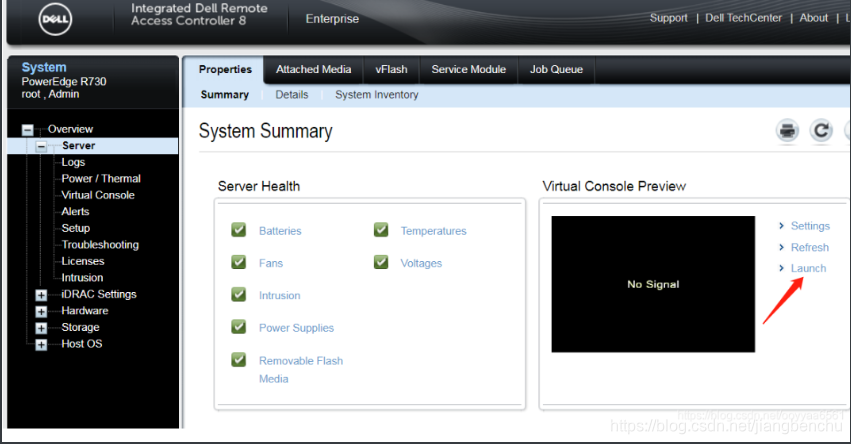Image resolution: width=851 pixels, height=444 pixels.
Task: Click the Voltages green check status icon
Action: pyautogui.click(x=381, y=262)
